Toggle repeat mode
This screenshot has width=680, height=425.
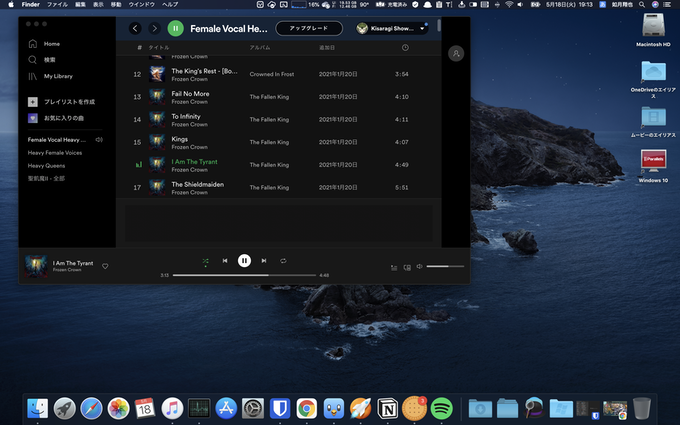pyautogui.click(x=283, y=261)
